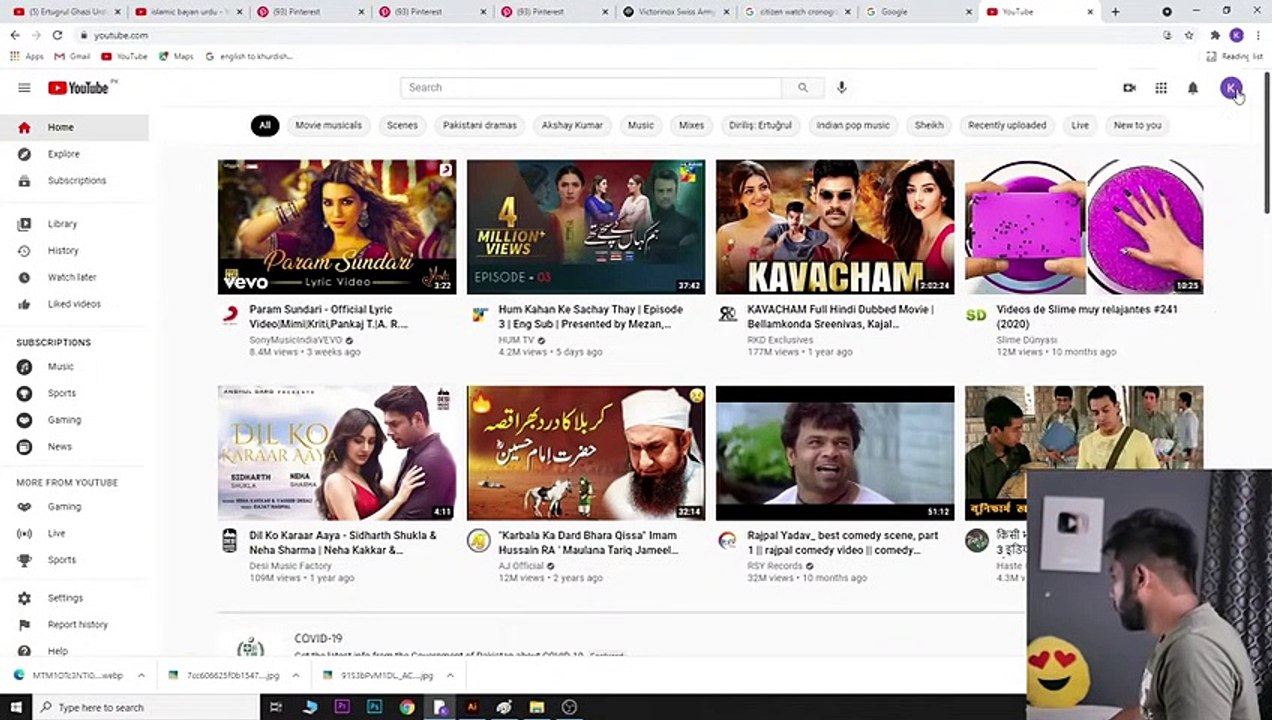Open Photoshop from the taskbar
This screenshot has width=1272, height=720.
click(374, 707)
